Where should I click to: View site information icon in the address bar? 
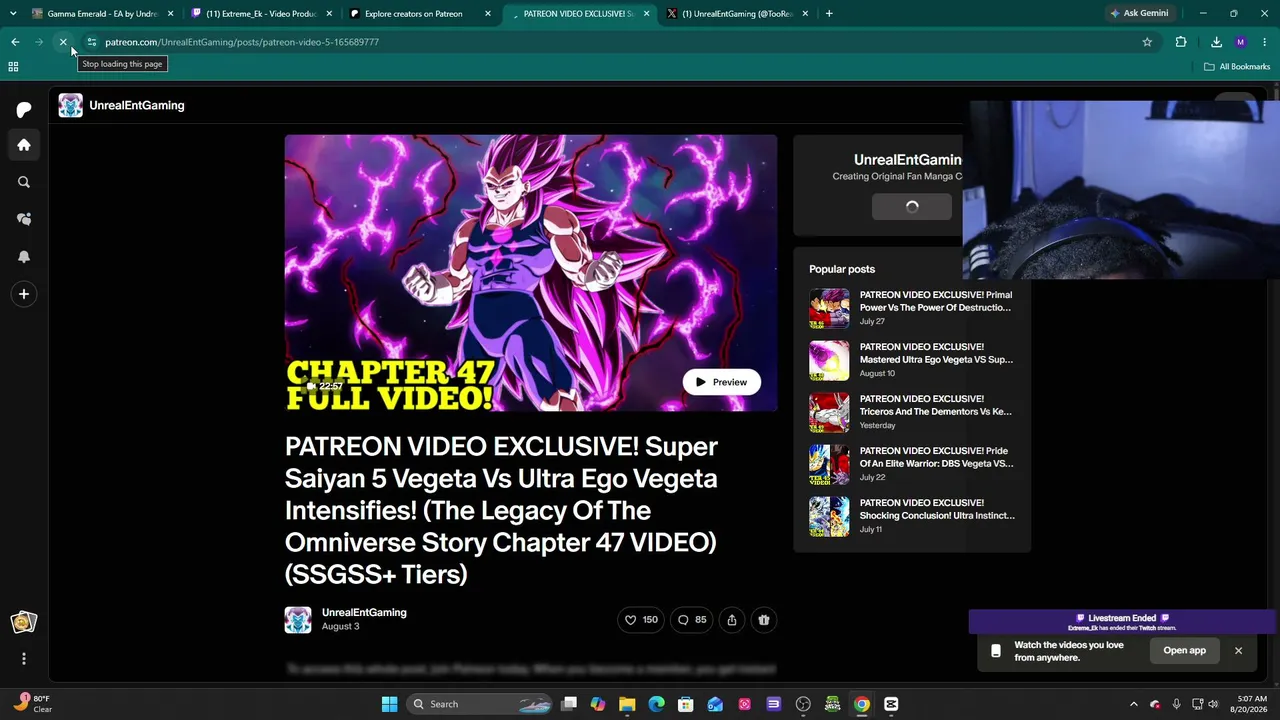[x=91, y=42]
